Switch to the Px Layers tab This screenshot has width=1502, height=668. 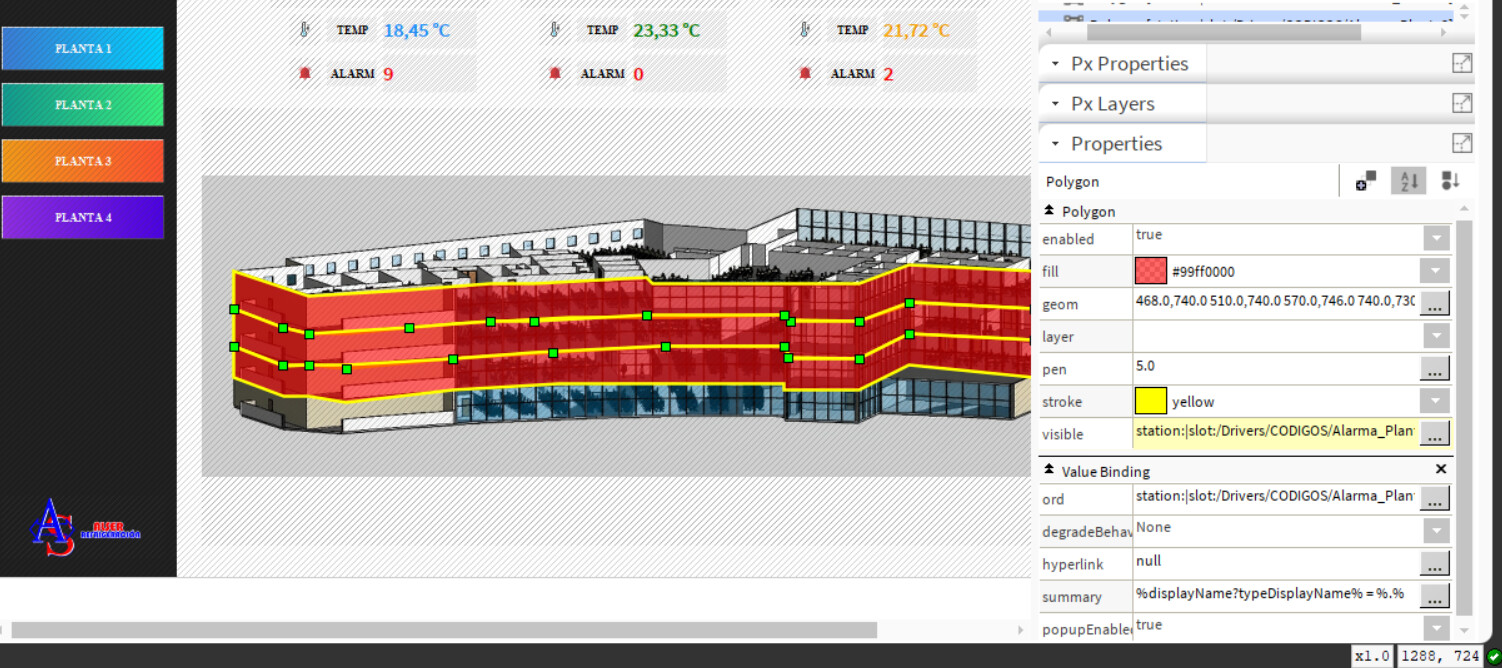pyautogui.click(x=1111, y=104)
